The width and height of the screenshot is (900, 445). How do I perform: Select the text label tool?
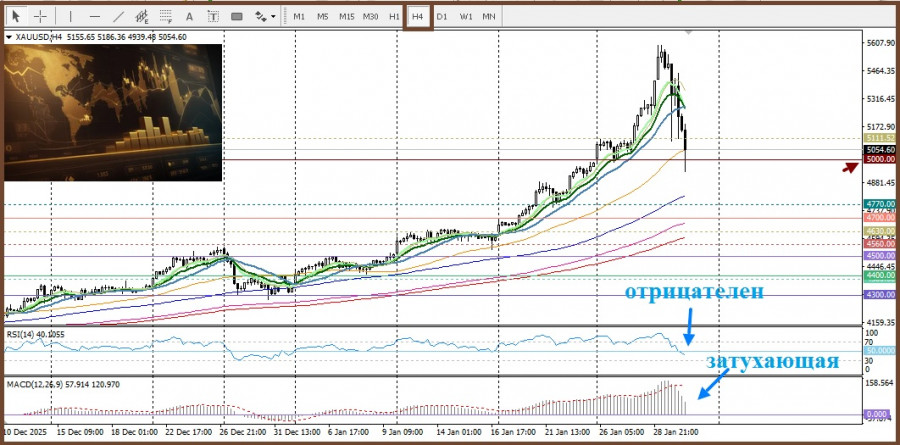point(212,16)
